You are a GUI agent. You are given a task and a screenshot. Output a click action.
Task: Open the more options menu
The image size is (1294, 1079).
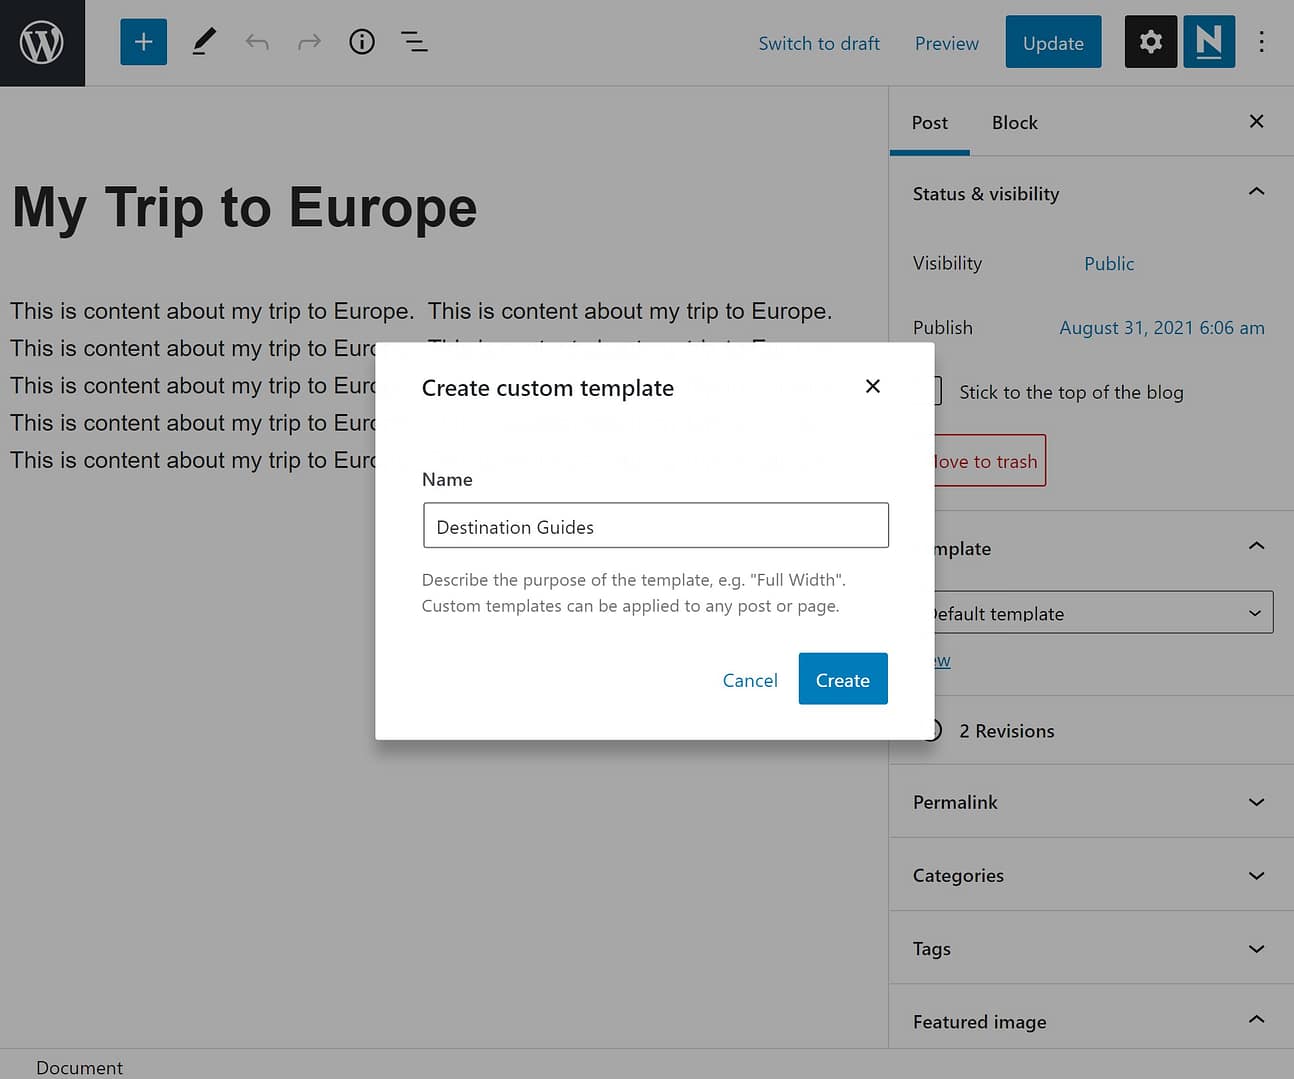(x=1262, y=41)
